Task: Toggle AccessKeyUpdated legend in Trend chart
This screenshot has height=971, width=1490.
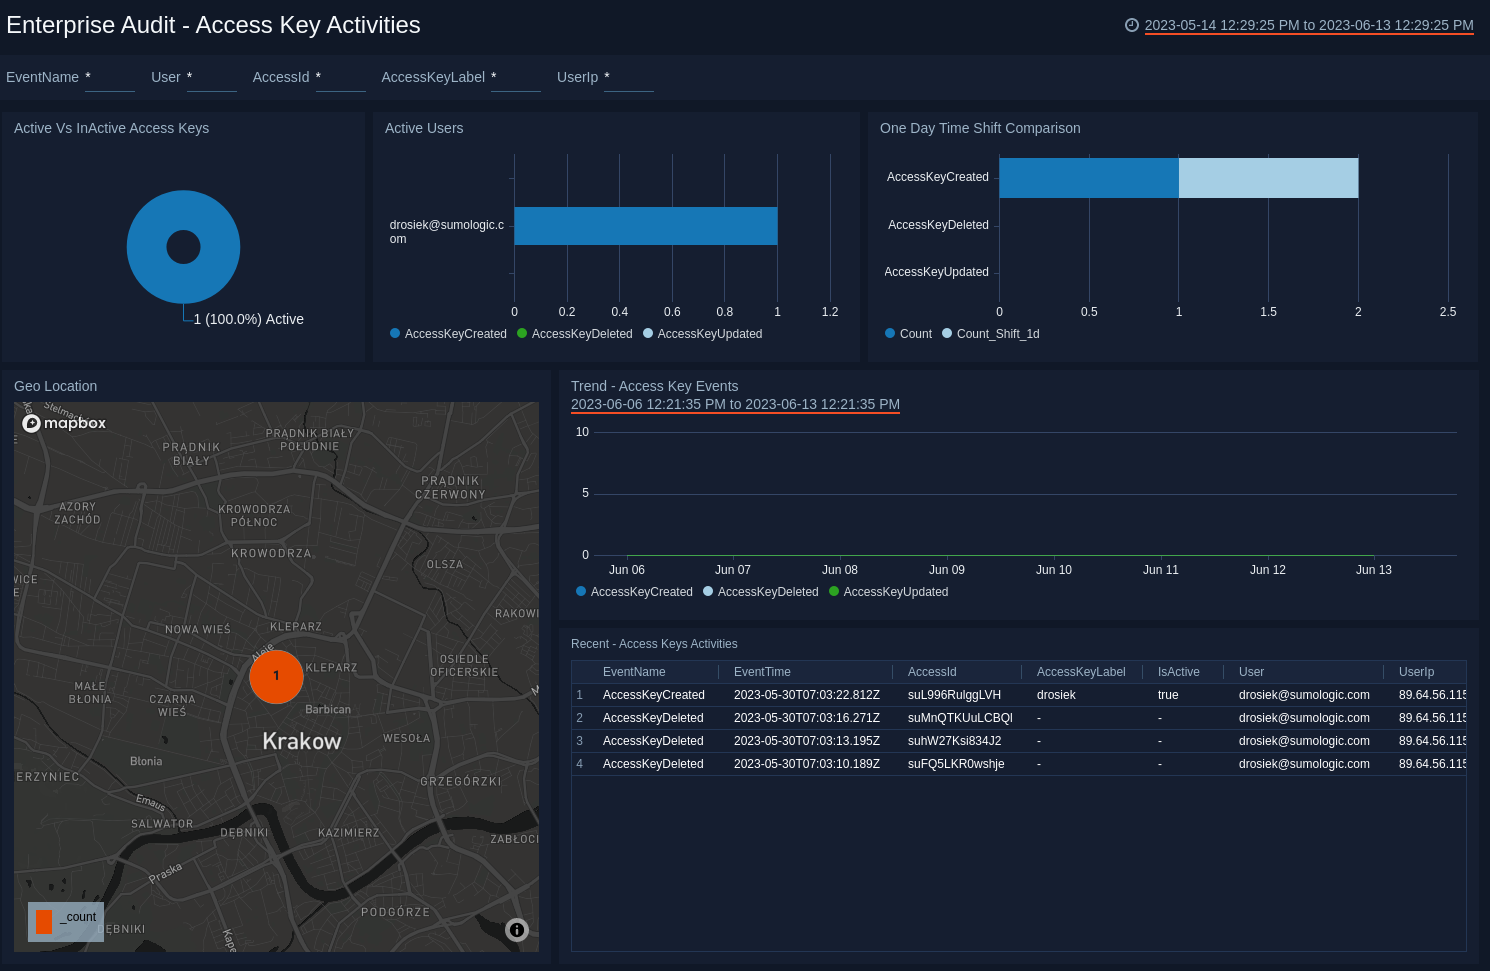Action: coord(888,592)
